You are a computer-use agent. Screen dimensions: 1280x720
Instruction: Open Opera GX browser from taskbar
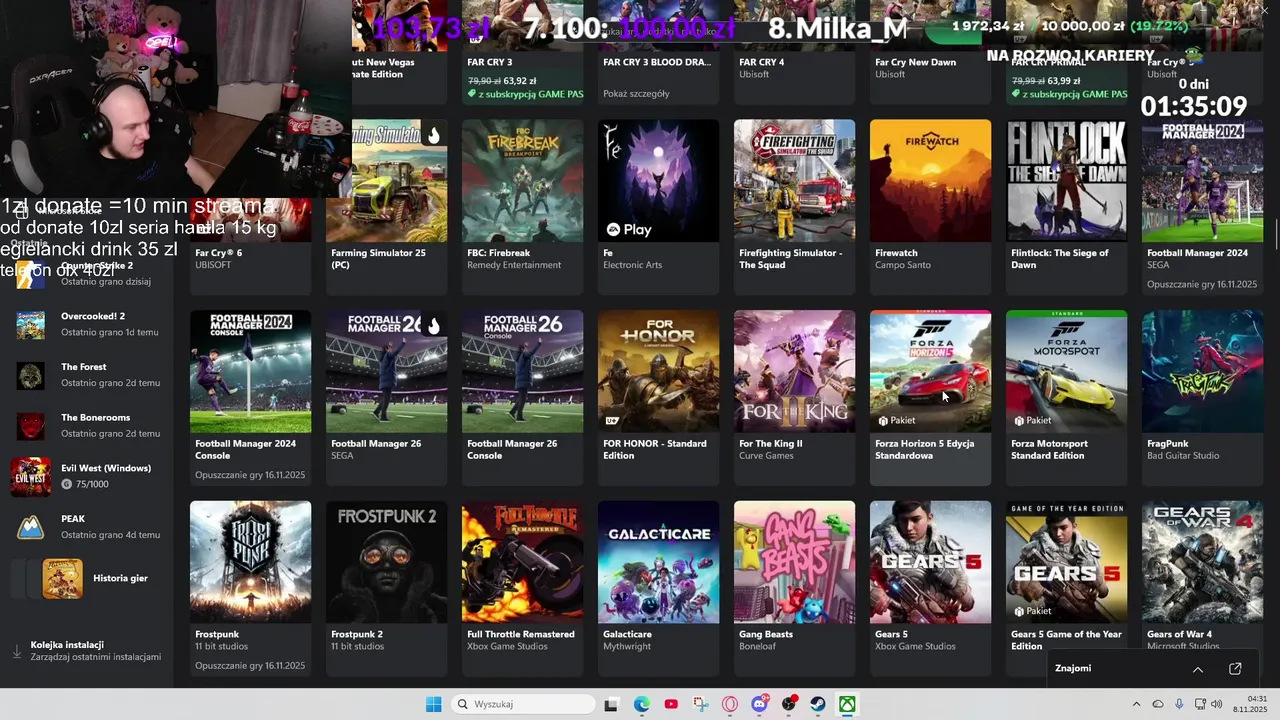(730, 704)
